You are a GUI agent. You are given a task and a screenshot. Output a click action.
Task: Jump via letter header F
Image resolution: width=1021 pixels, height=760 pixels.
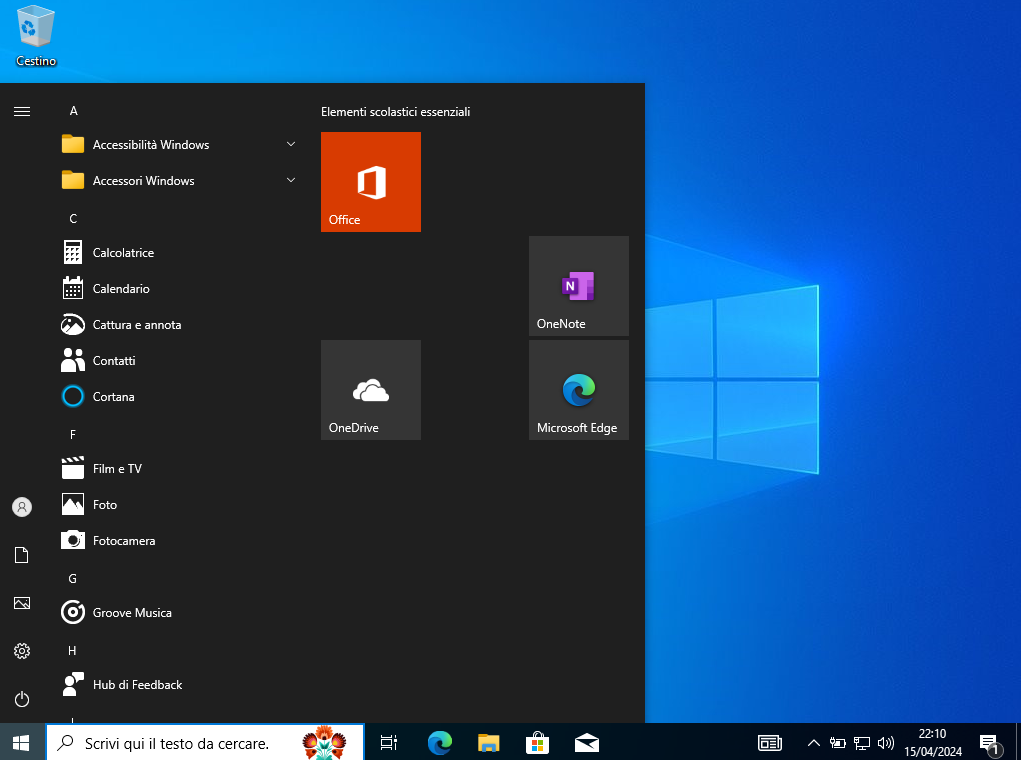(73, 434)
